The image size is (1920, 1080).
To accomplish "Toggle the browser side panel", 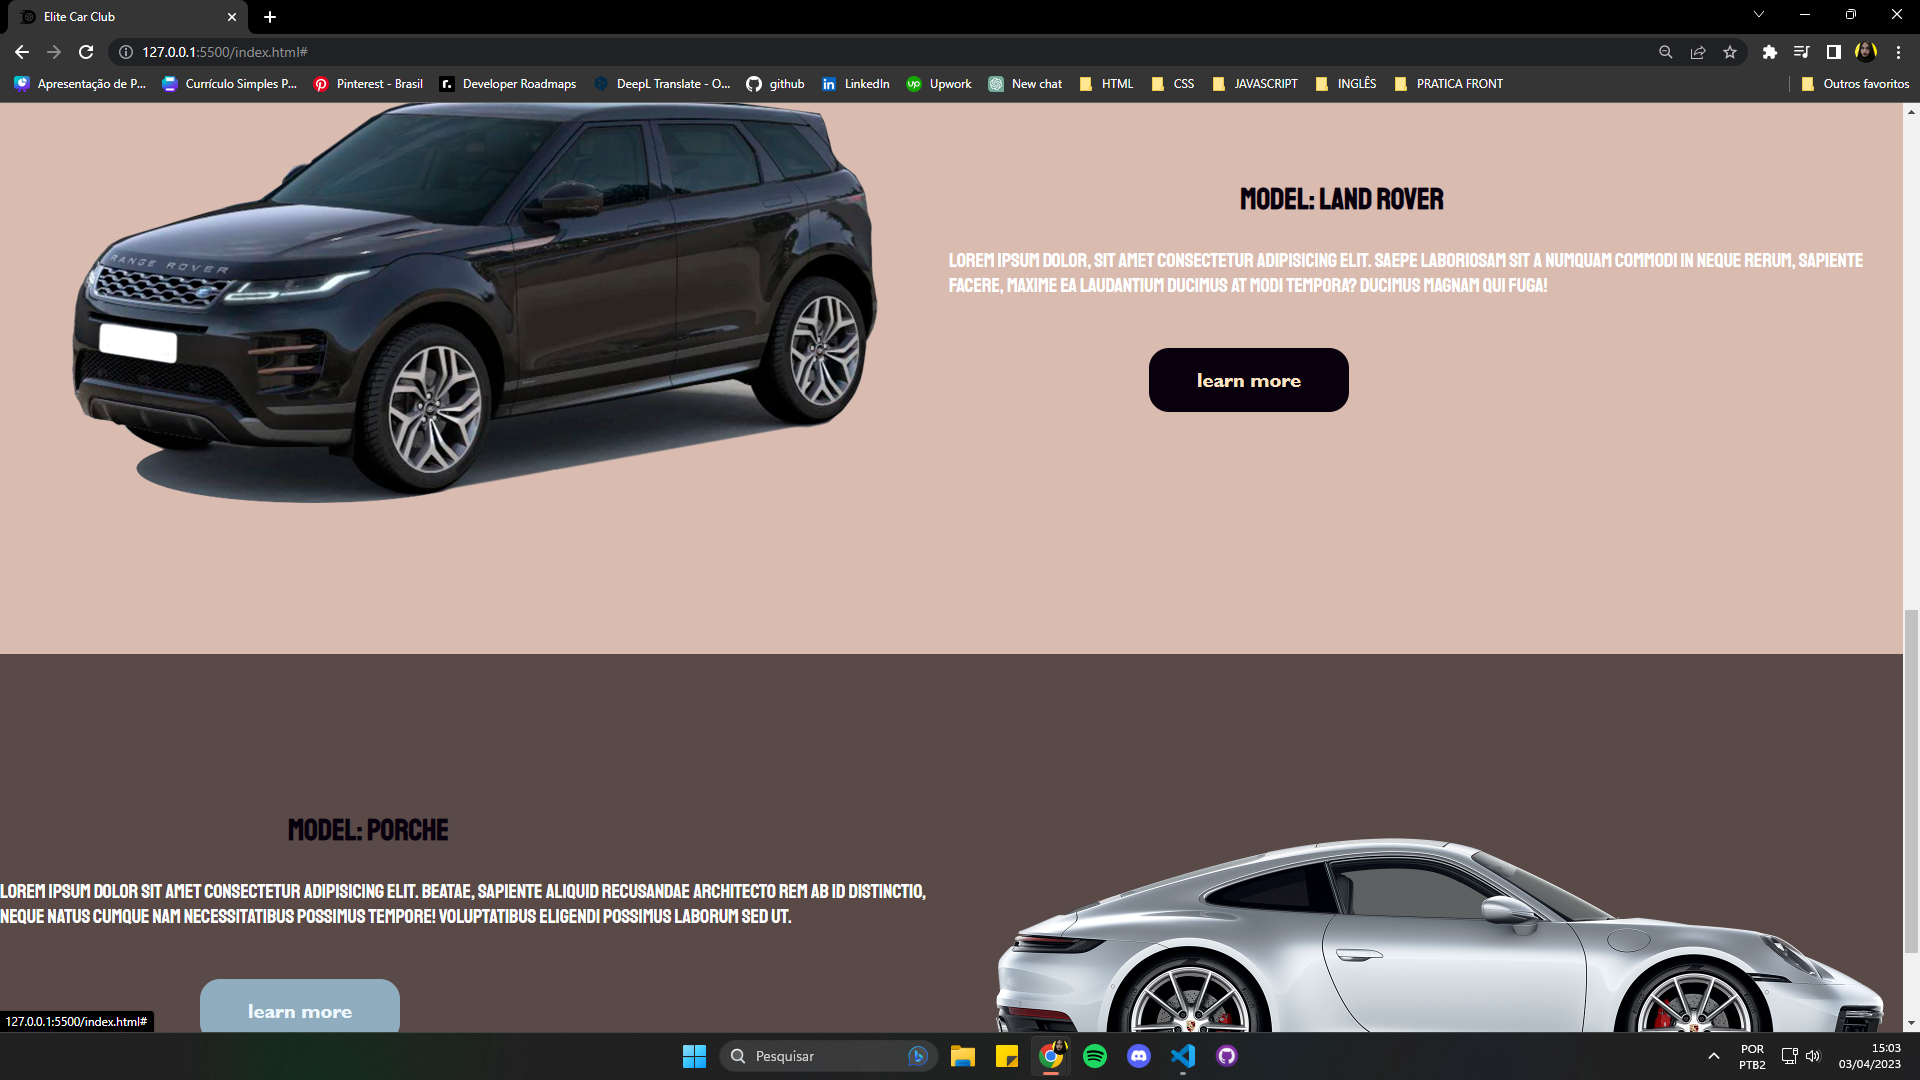I will (1833, 52).
